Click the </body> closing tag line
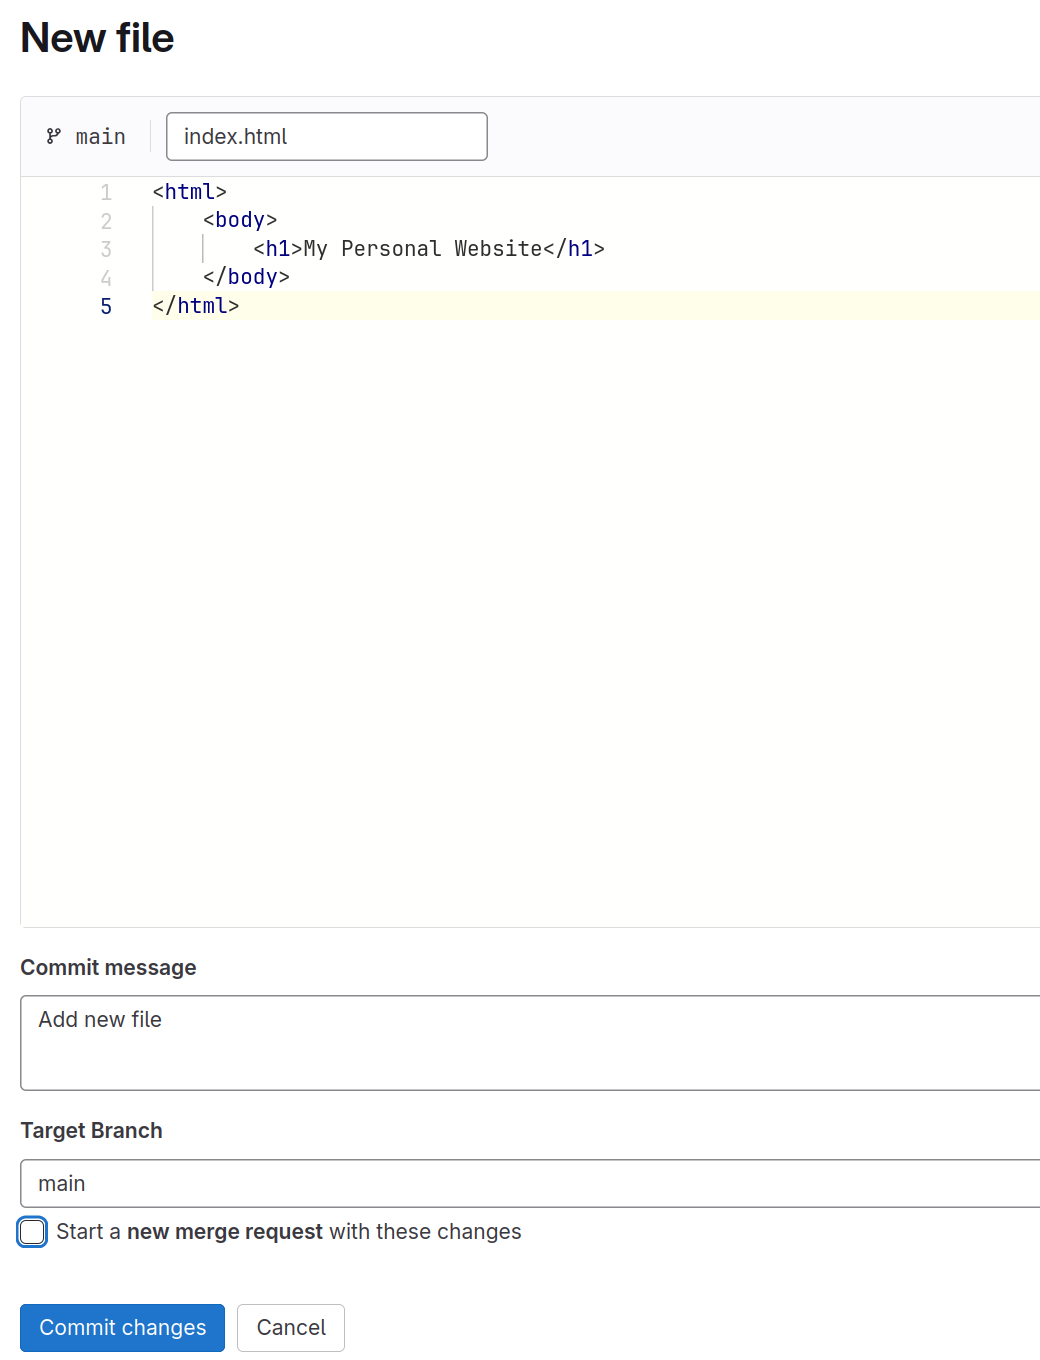The image size is (1040, 1360). pos(246,277)
